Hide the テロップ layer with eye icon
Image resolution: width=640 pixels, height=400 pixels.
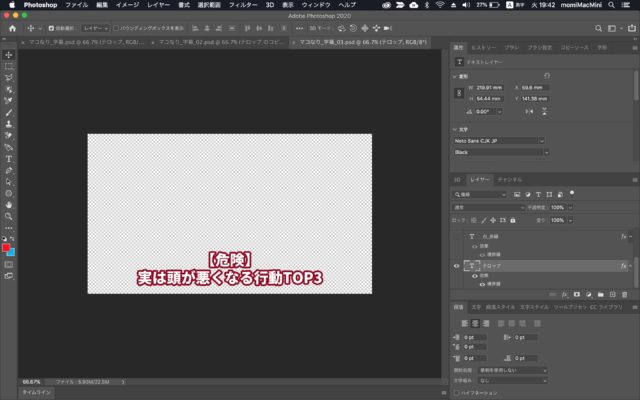click(x=457, y=266)
